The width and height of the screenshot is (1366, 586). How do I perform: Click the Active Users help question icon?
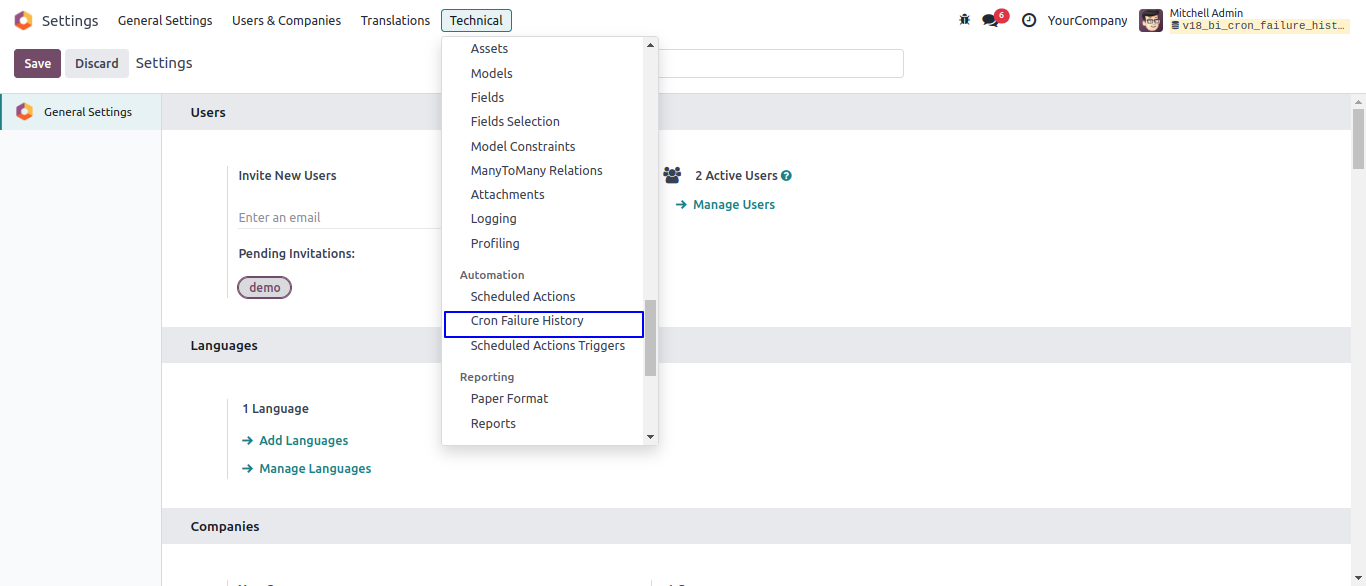coord(786,176)
